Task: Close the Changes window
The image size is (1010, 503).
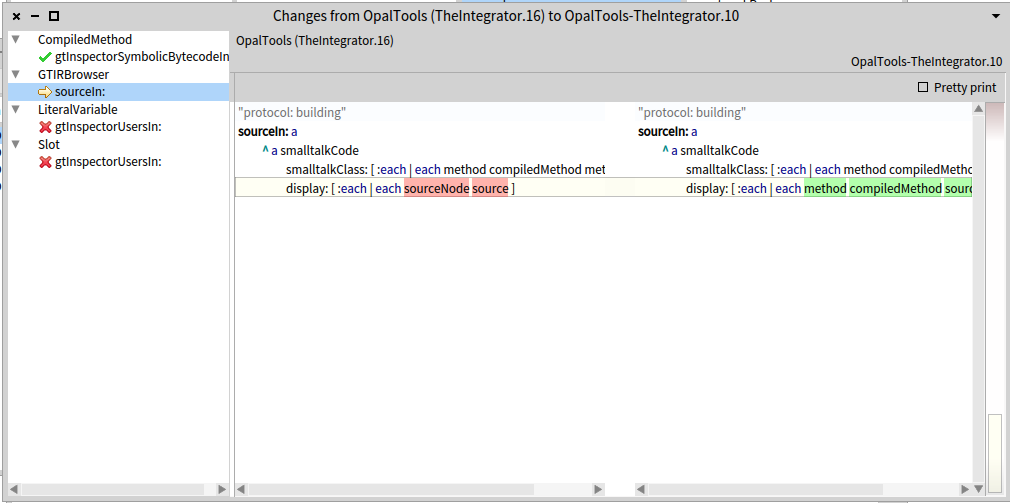Action: [17, 17]
